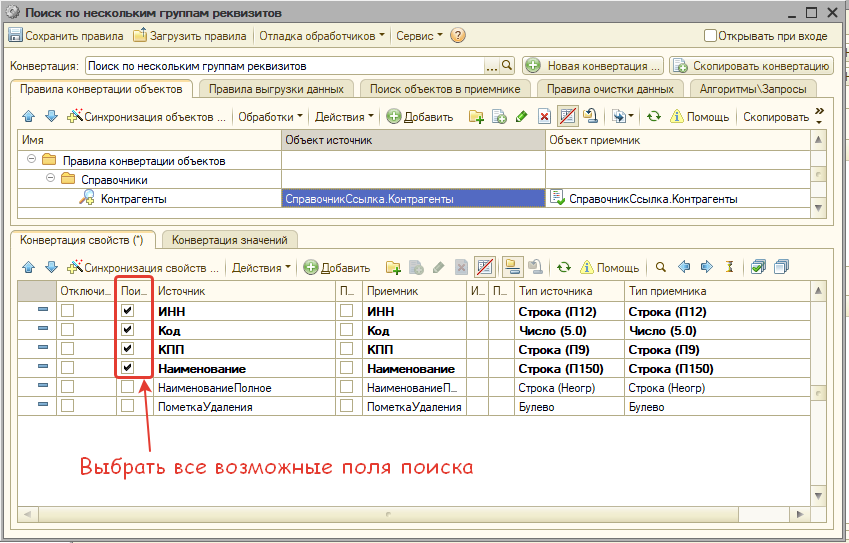Click Синхронизация свойств wand button
Image resolution: width=849 pixels, height=543 pixels.
click(143, 267)
